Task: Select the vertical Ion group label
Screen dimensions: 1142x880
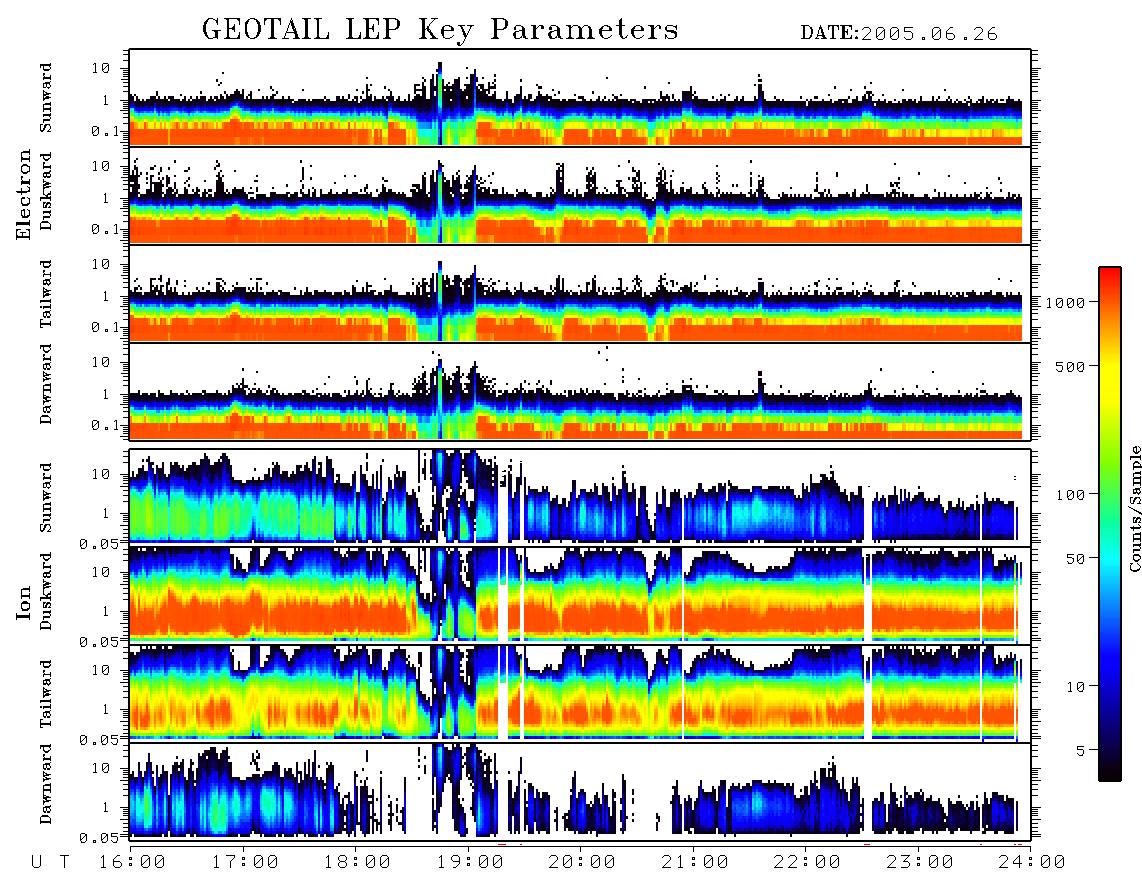Action: click(24, 602)
